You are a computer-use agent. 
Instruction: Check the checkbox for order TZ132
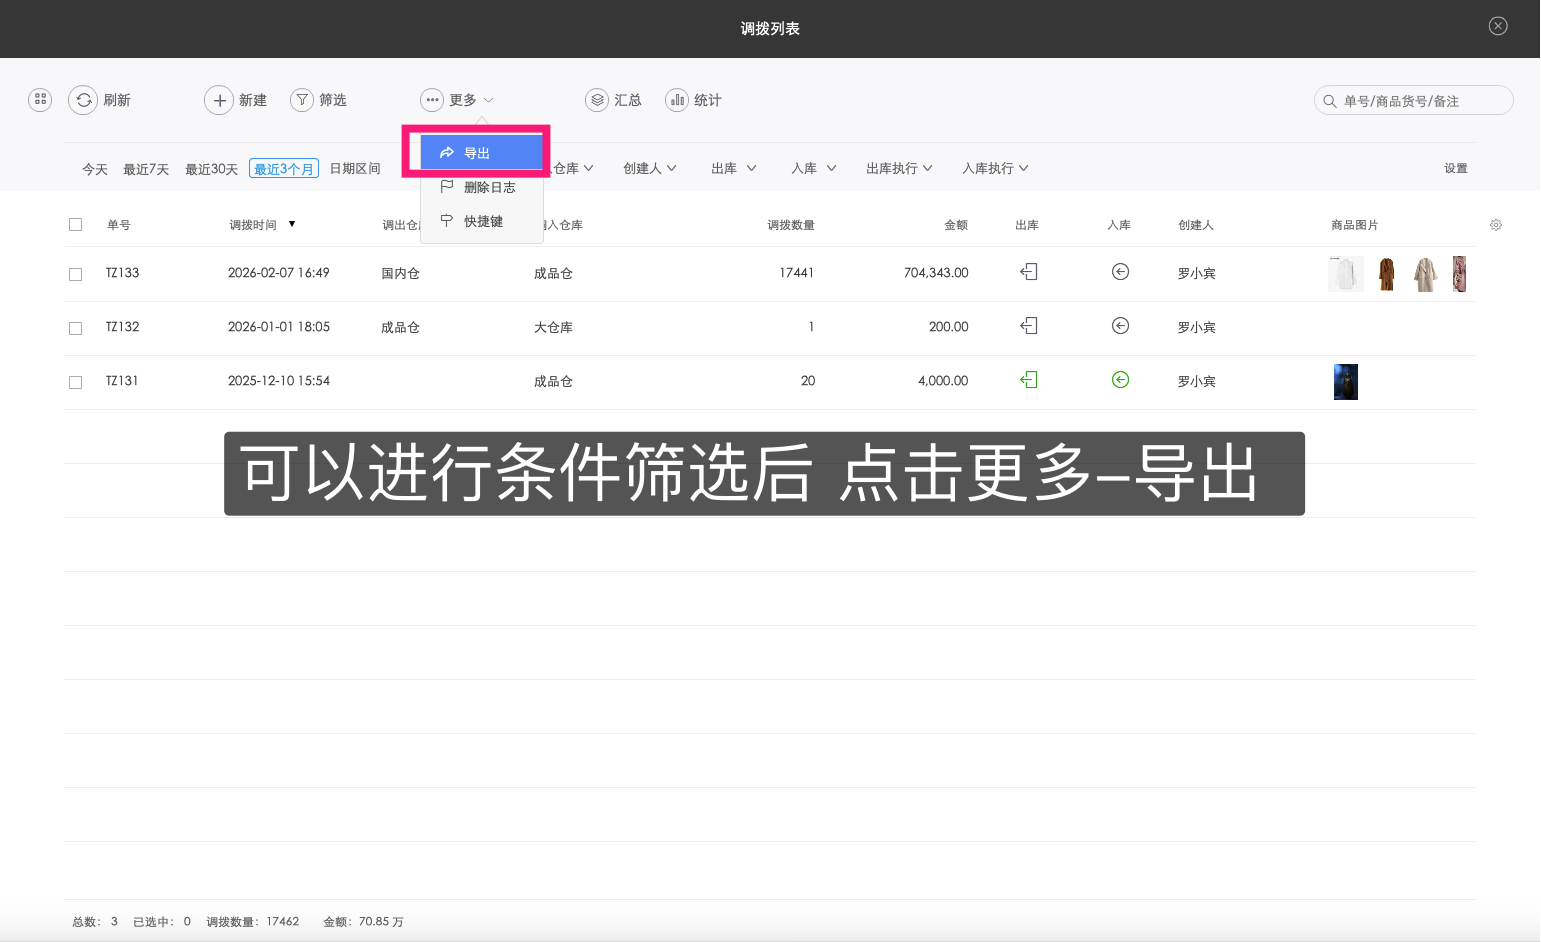click(75, 327)
